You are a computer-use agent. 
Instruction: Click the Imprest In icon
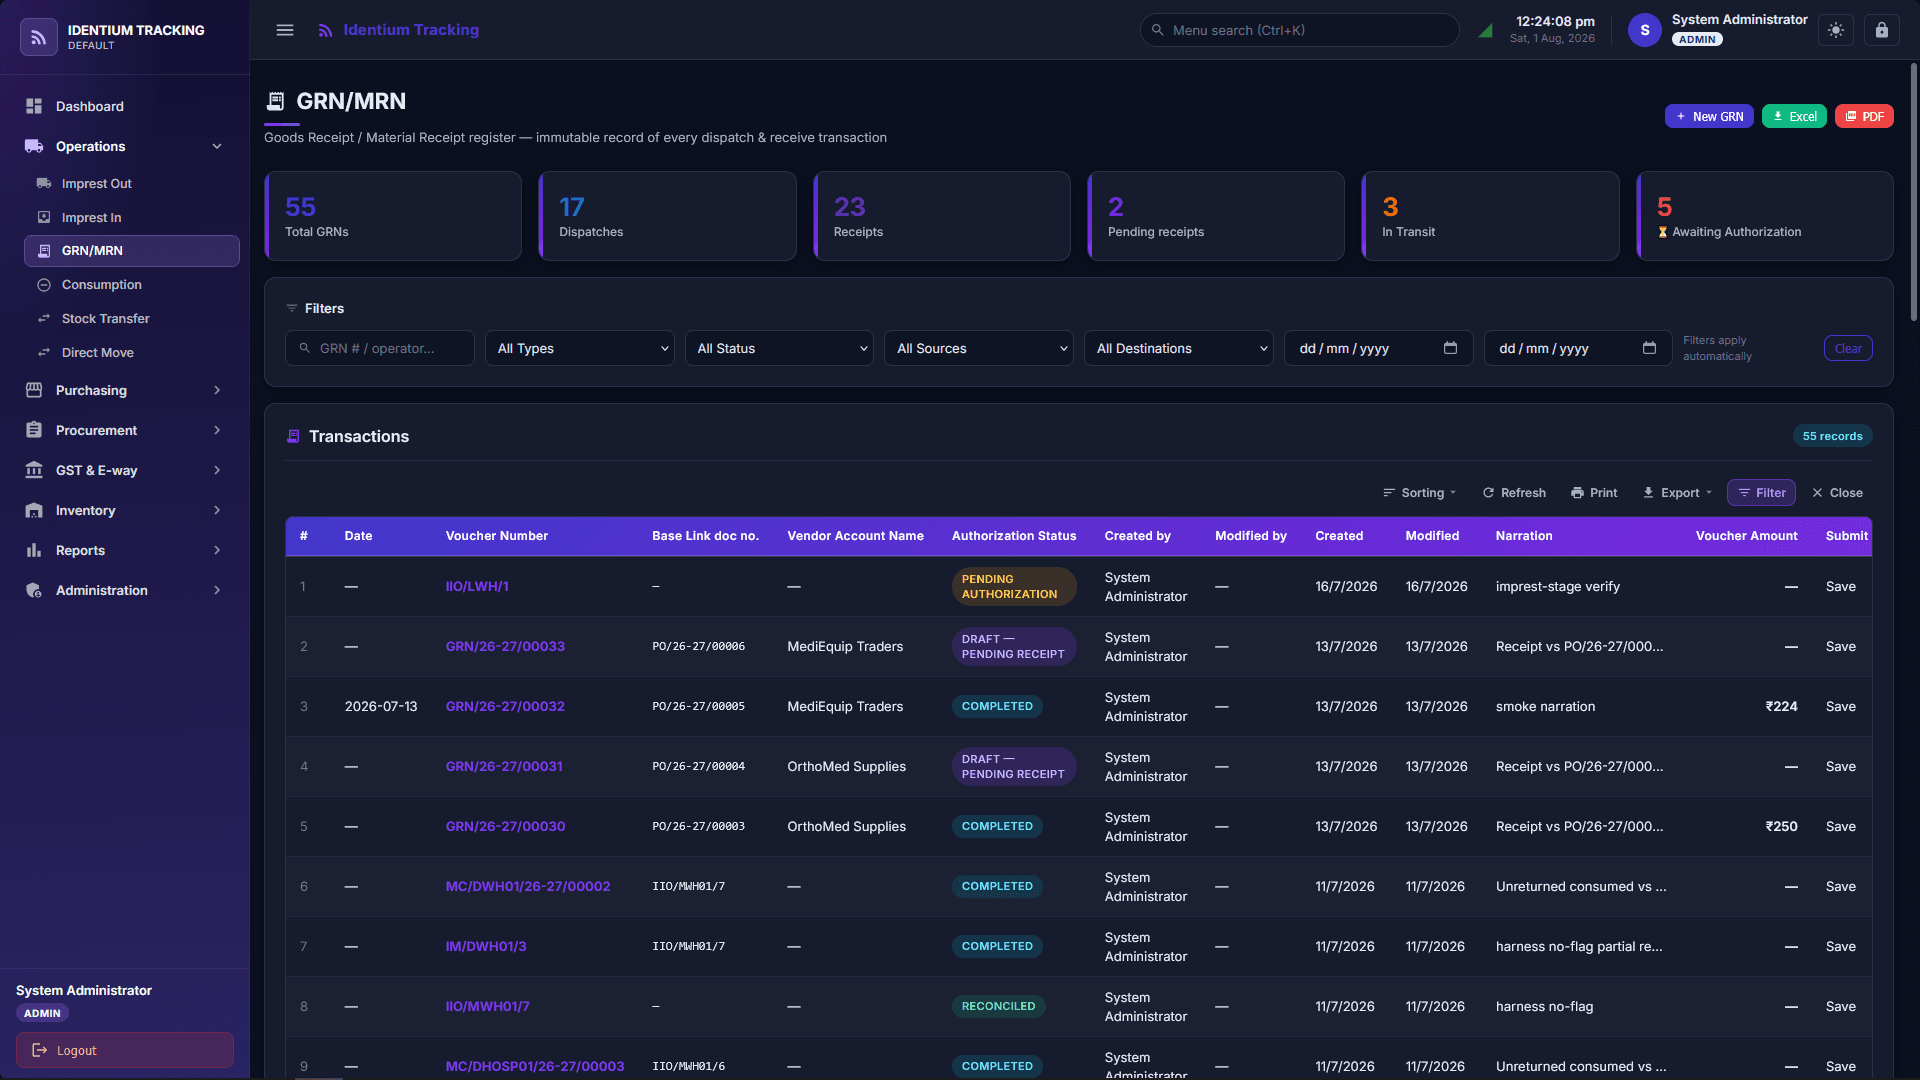pyautogui.click(x=44, y=217)
